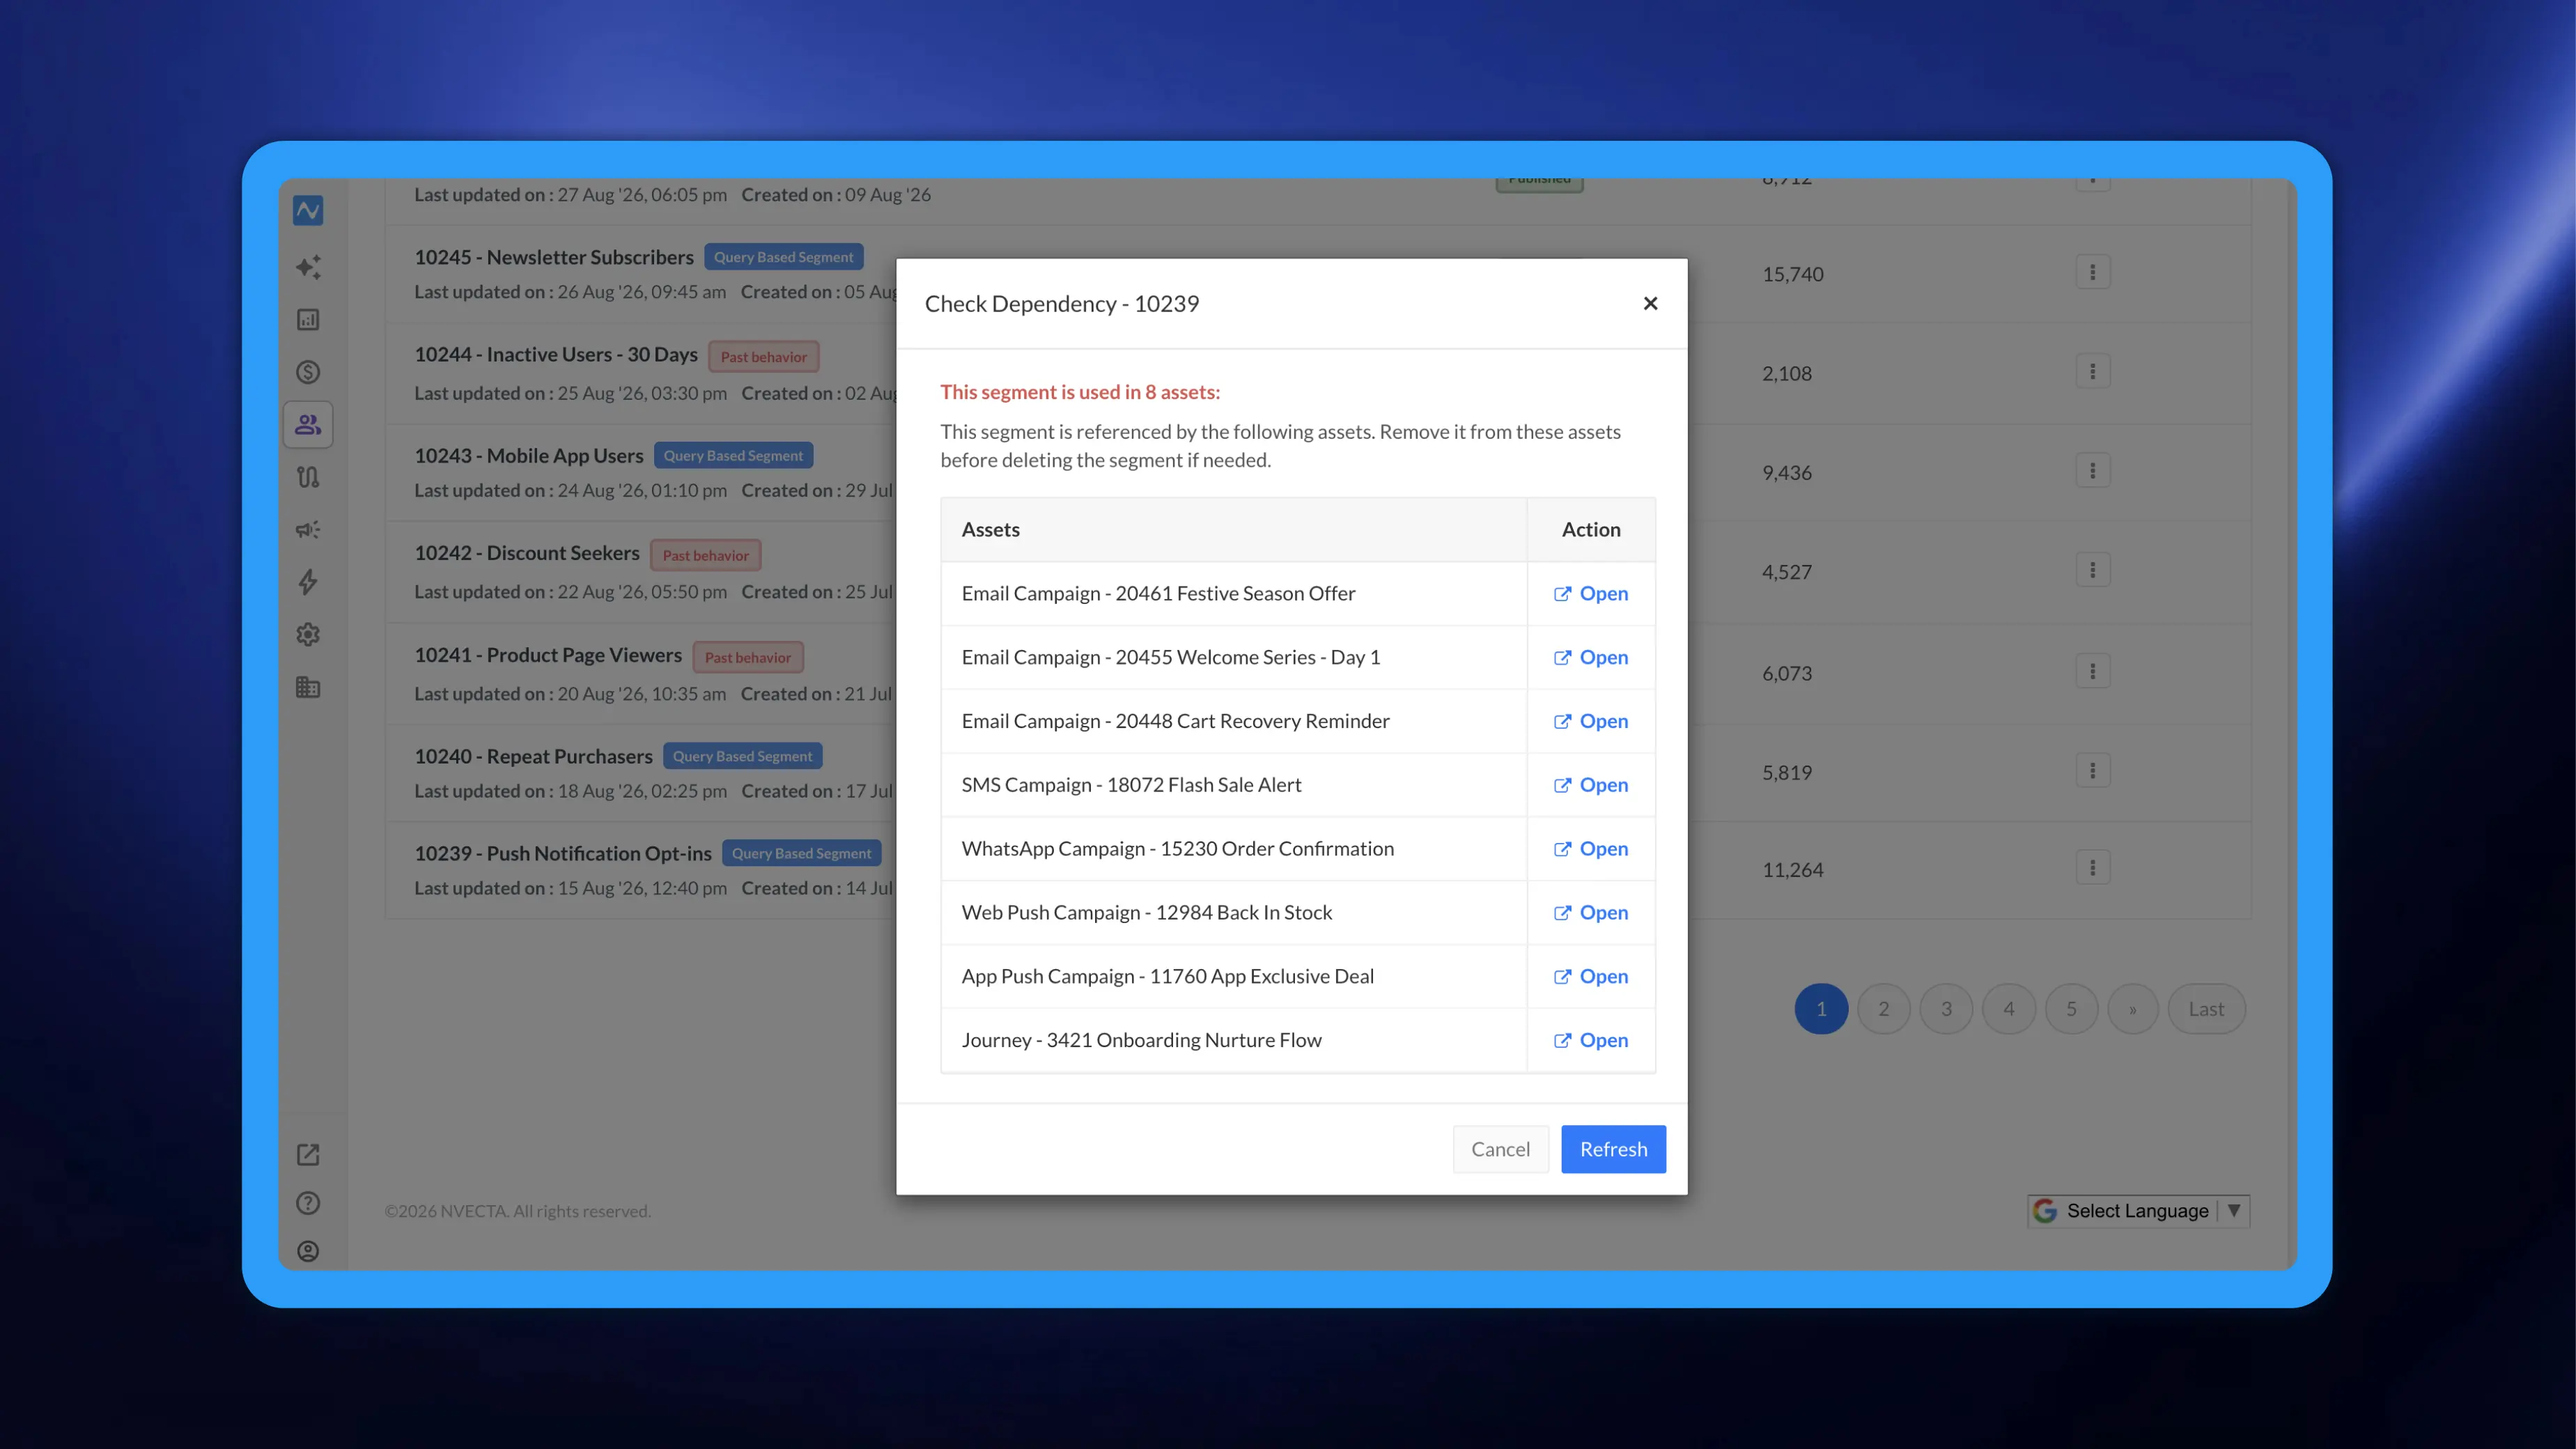
Task: Click the Query Based Segment tag on Newsletter Subscribers
Action: (x=783, y=257)
